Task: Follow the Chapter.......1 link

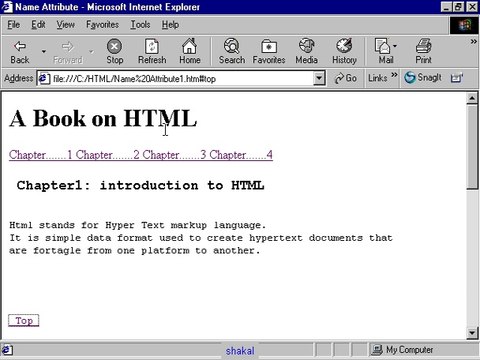Action: (40, 155)
